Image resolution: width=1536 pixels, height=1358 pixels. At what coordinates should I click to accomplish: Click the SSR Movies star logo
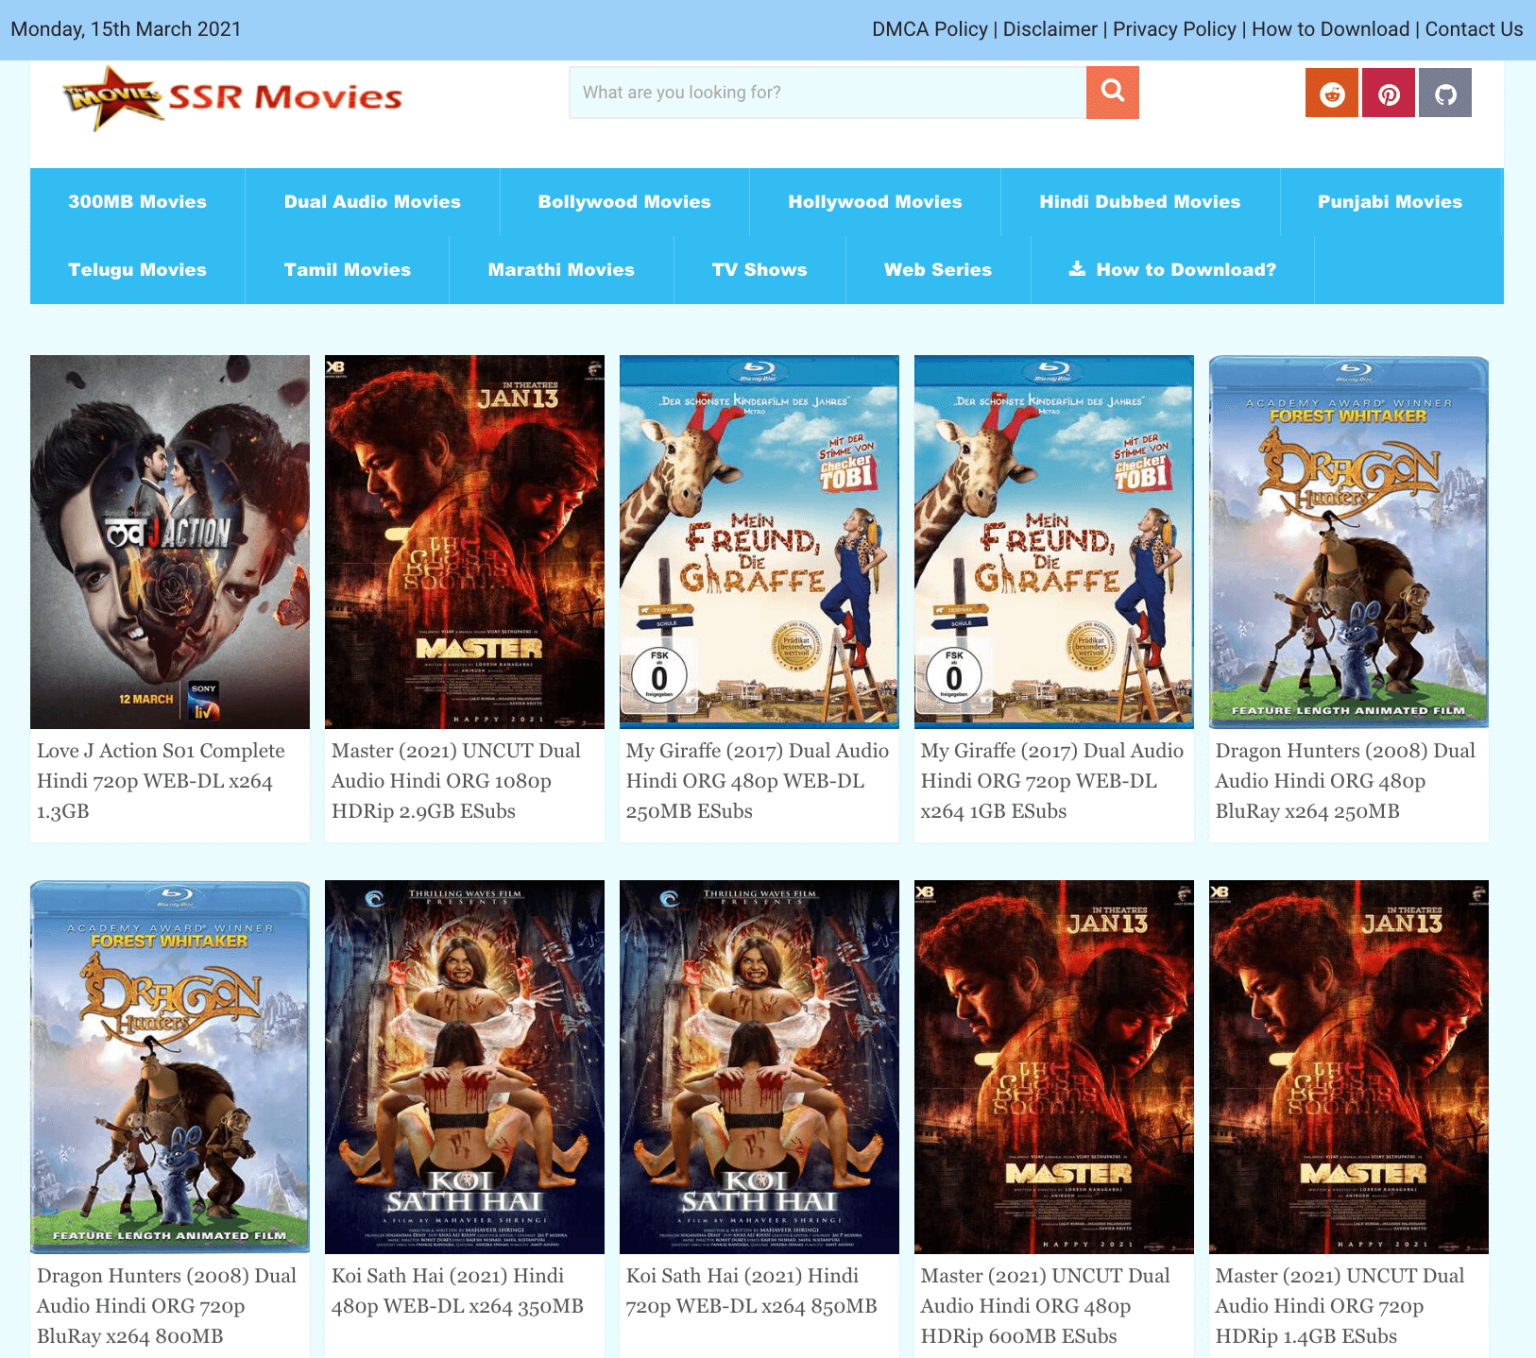tap(112, 97)
